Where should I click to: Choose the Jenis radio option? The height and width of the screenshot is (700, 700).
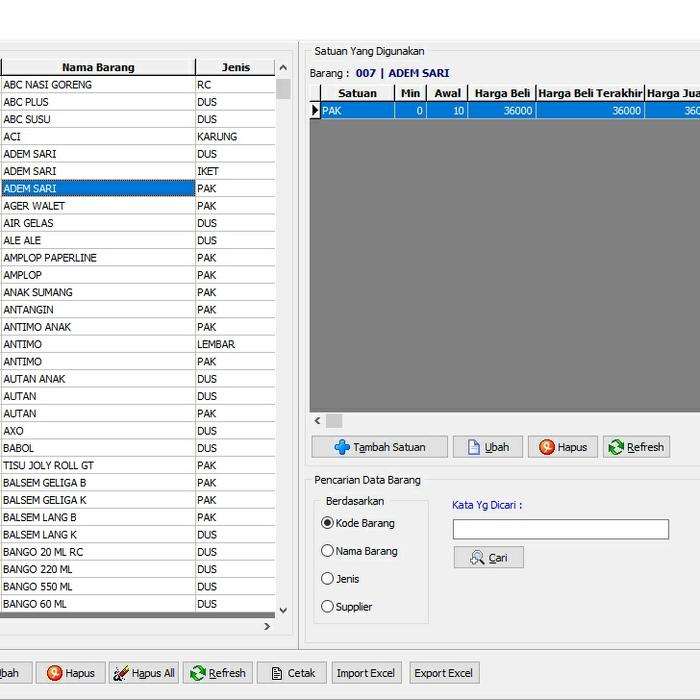coord(327,579)
